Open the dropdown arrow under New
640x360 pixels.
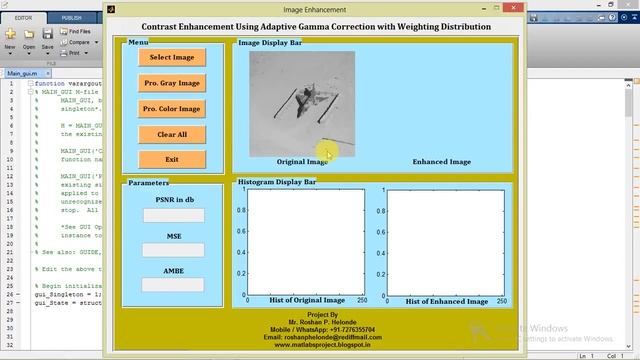tap(10, 53)
